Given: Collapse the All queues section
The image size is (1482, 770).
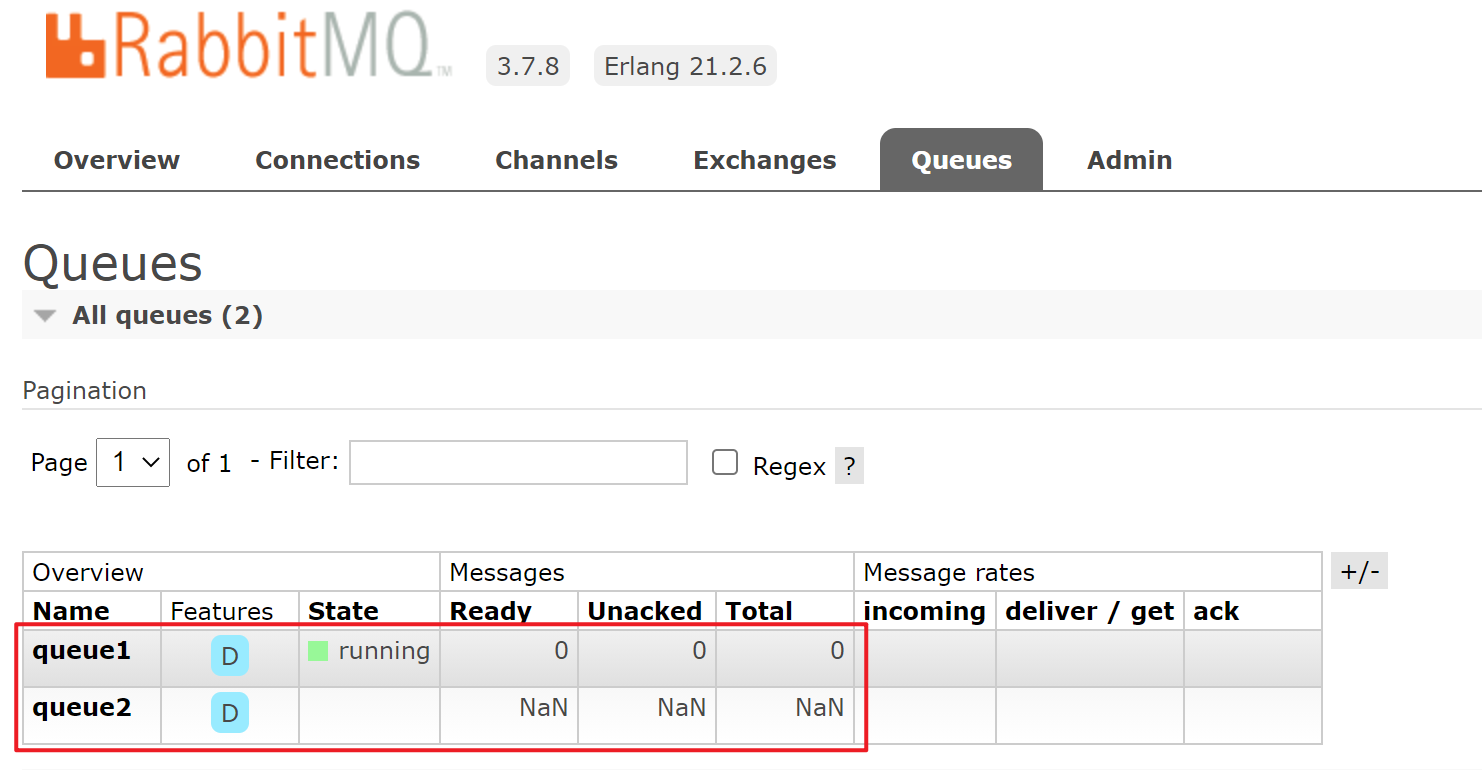Looking at the screenshot, I should [x=45, y=316].
